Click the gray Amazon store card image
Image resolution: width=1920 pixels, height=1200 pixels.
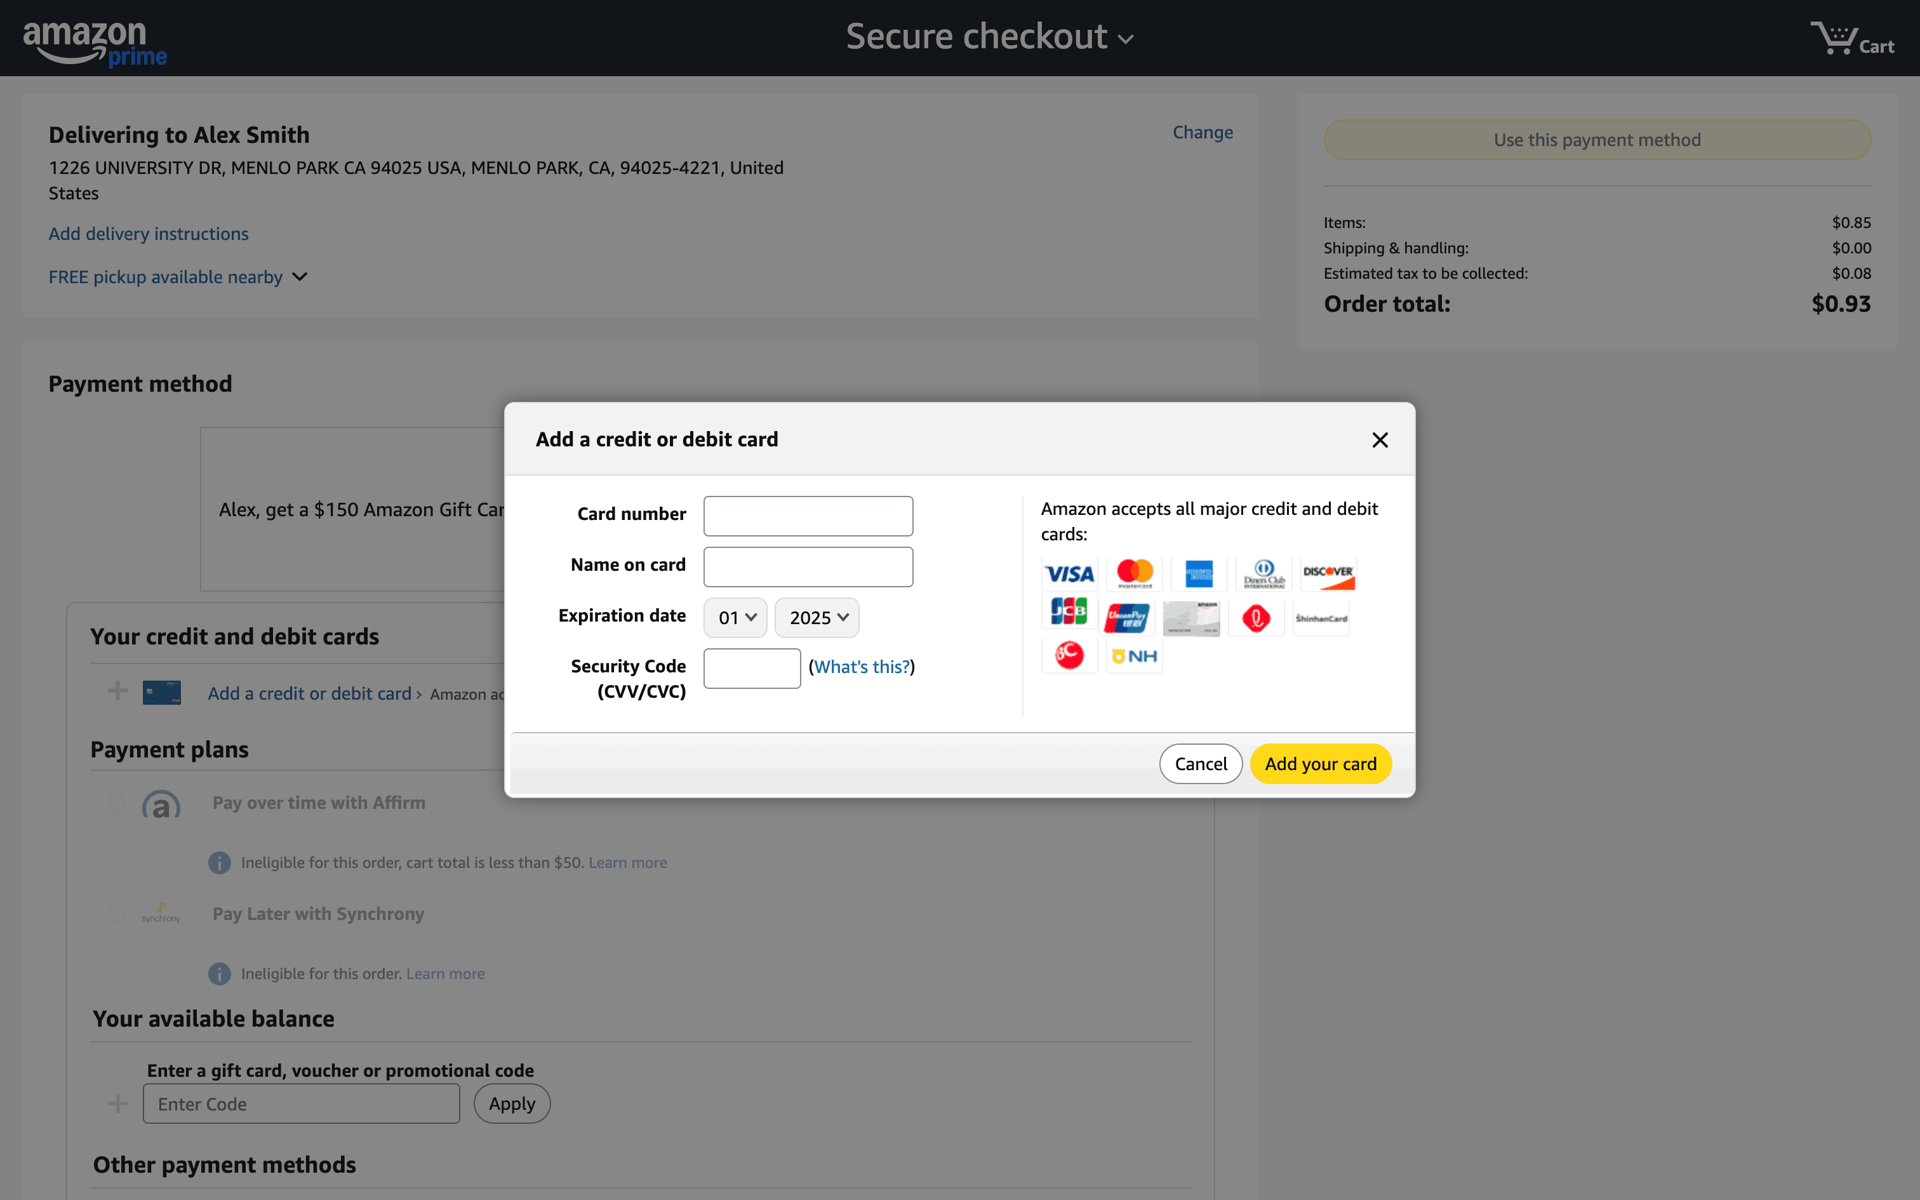(1191, 619)
